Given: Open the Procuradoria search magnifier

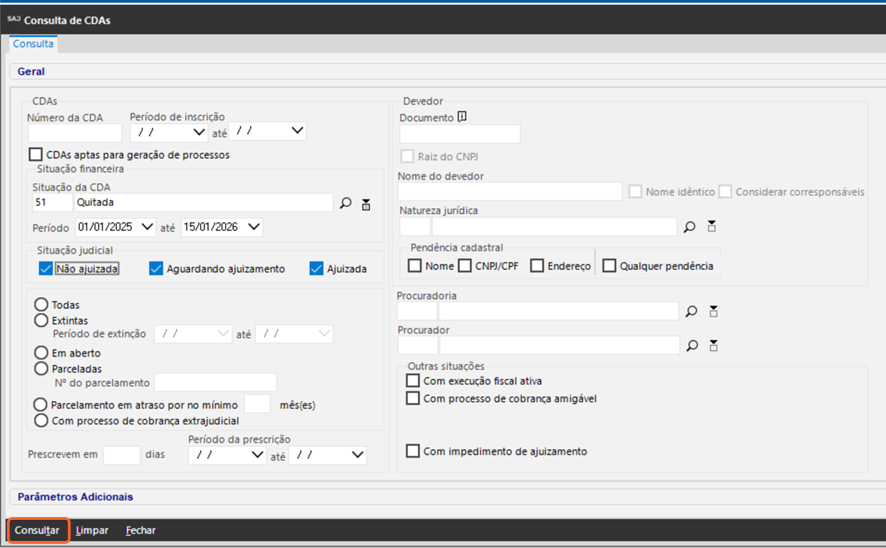Looking at the screenshot, I should pyautogui.click(x=691, y=312).
